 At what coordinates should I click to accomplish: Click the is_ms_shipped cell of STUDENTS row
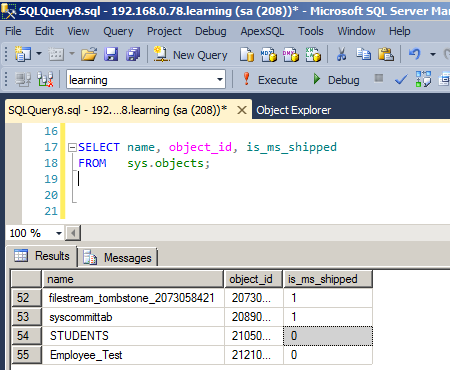[x=328, y=336]
